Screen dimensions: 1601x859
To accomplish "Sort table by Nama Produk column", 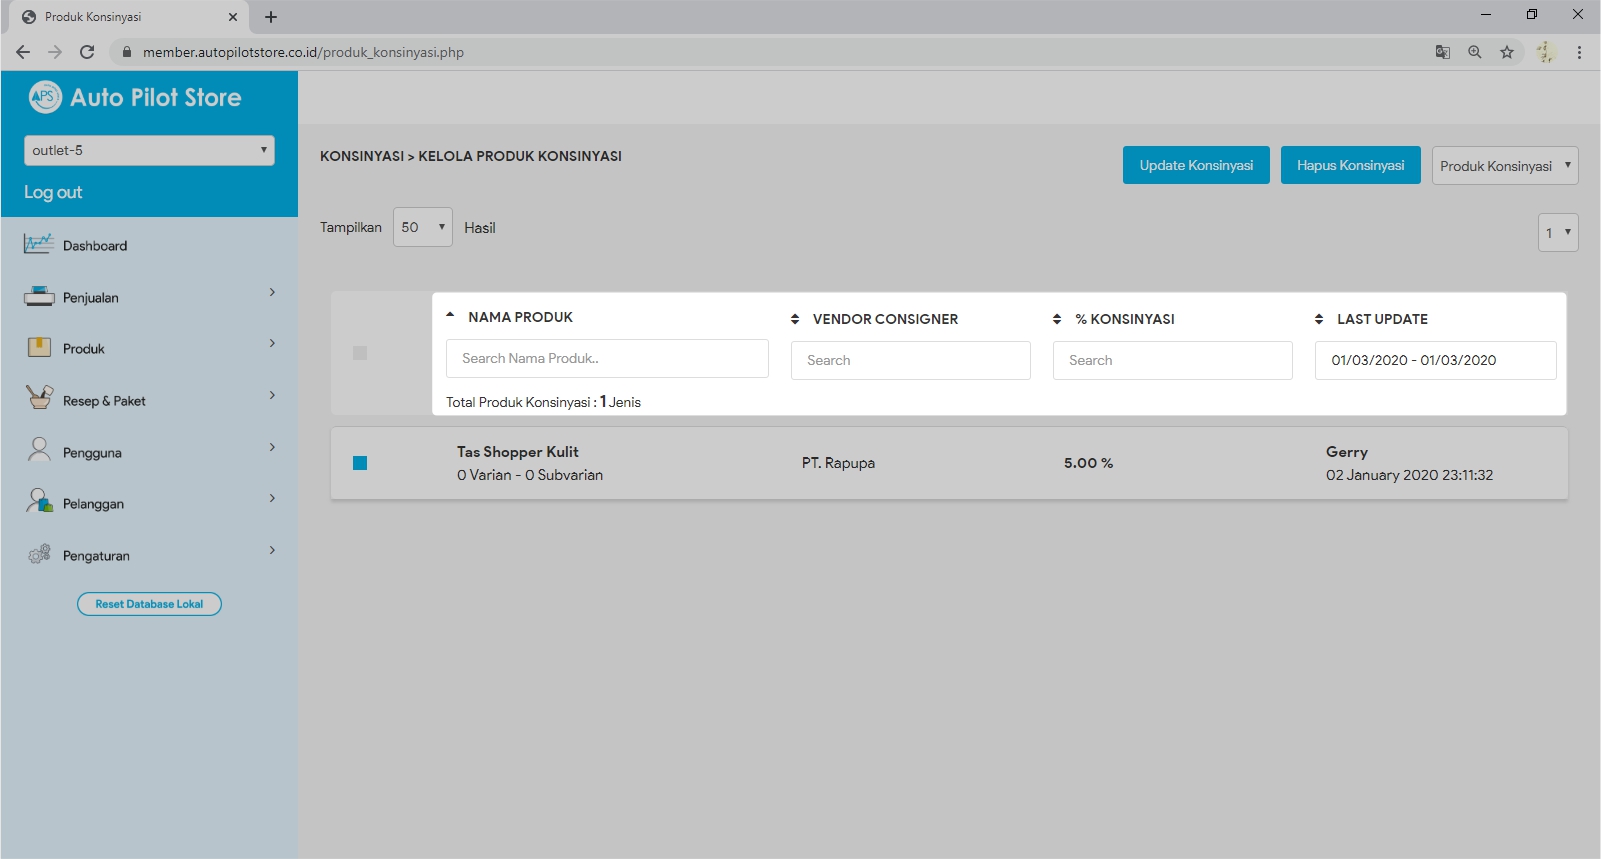I will point(450,316).
